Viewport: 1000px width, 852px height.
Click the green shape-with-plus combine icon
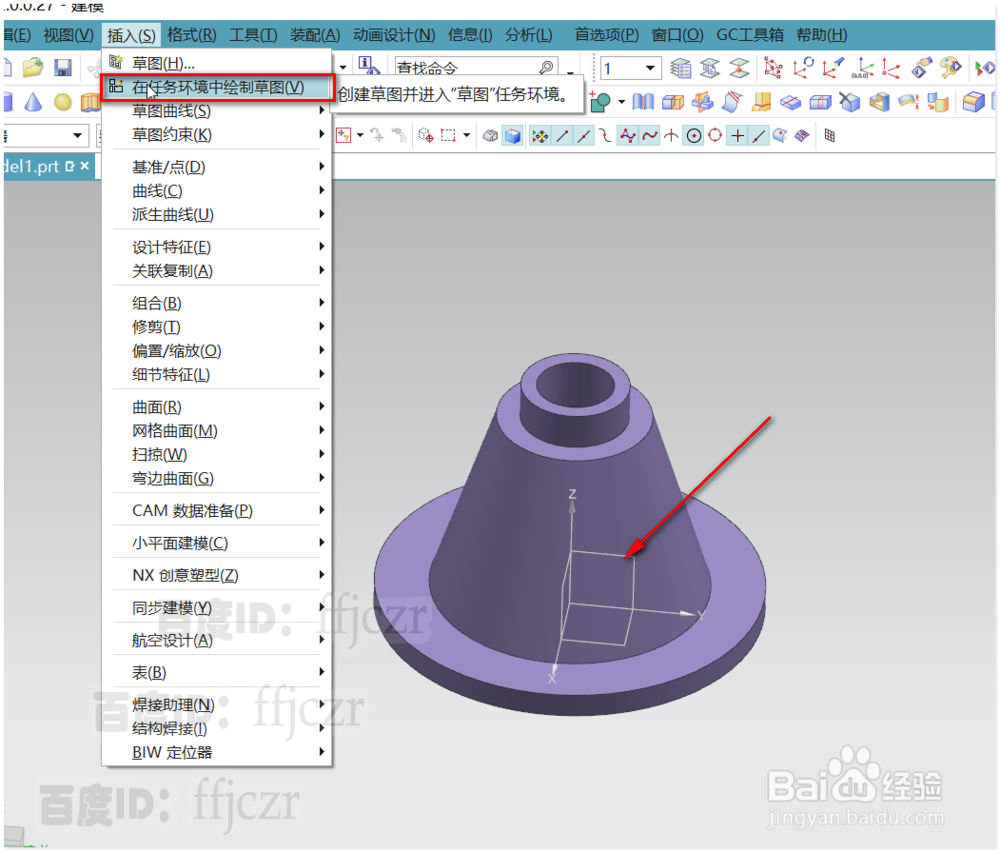[599, 102]
